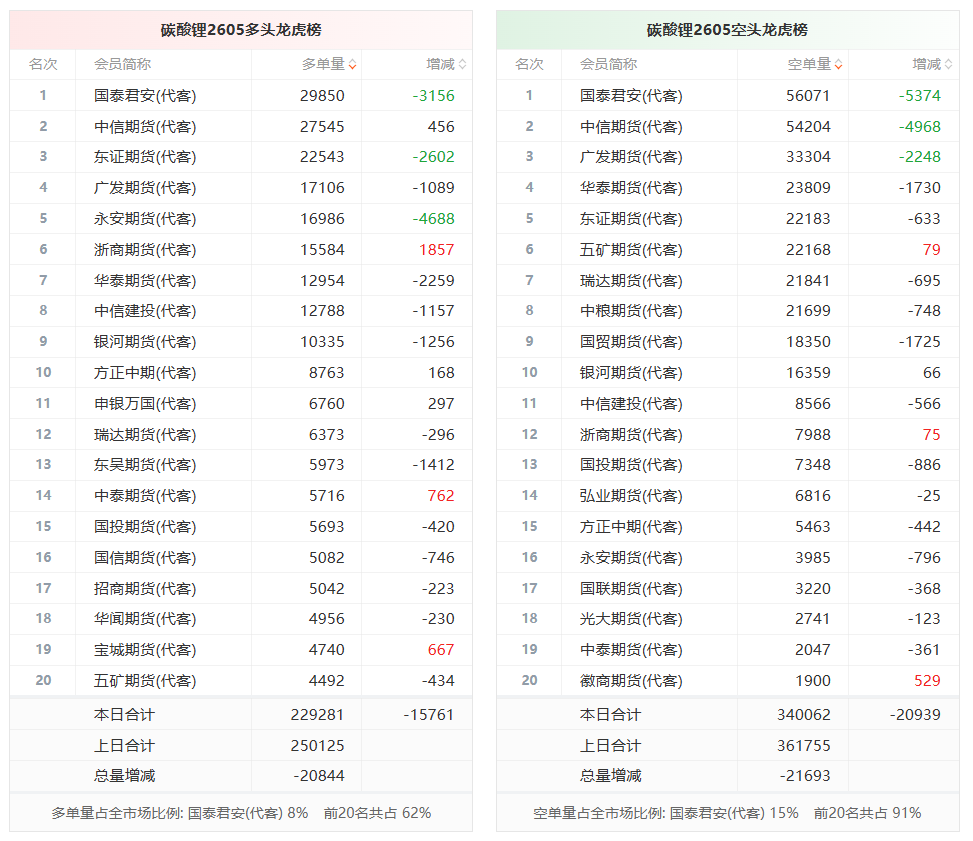Select 东吴期货(代客) row name

coord(145,465)
